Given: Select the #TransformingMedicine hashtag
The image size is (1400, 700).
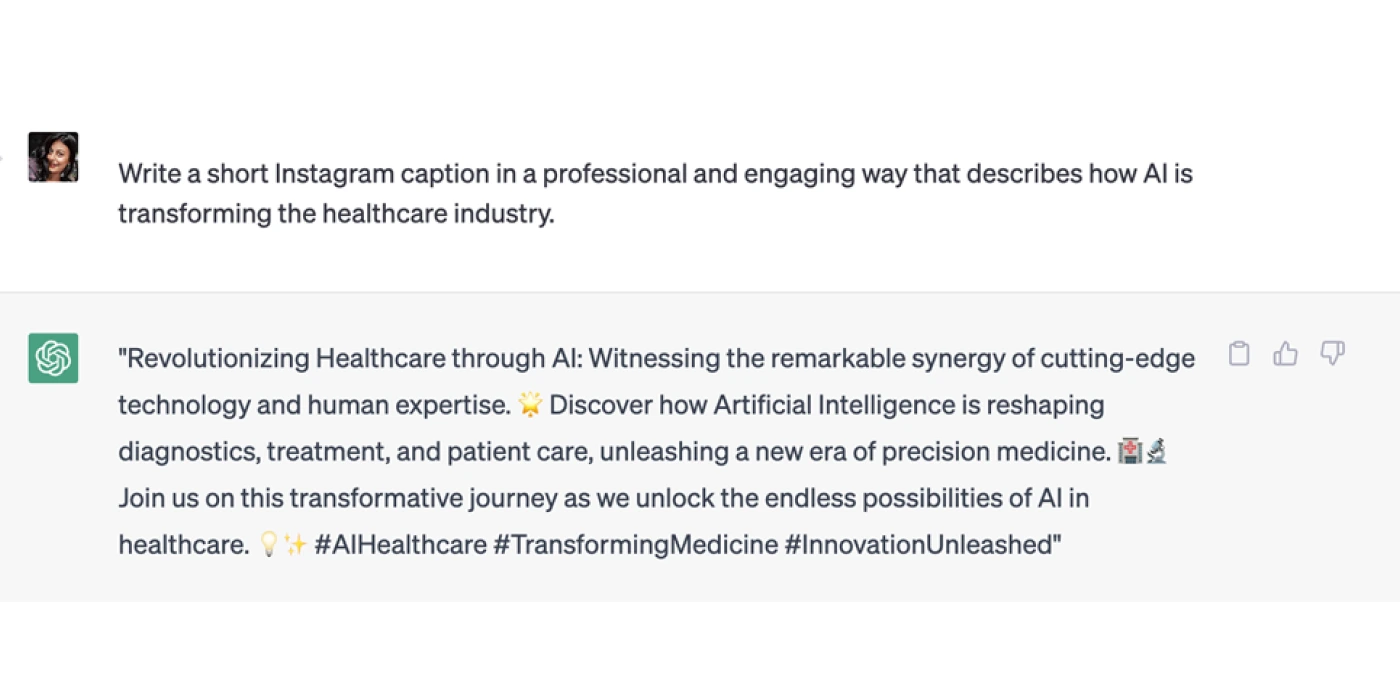Looking at the screenshot, I should pos(635,545).
